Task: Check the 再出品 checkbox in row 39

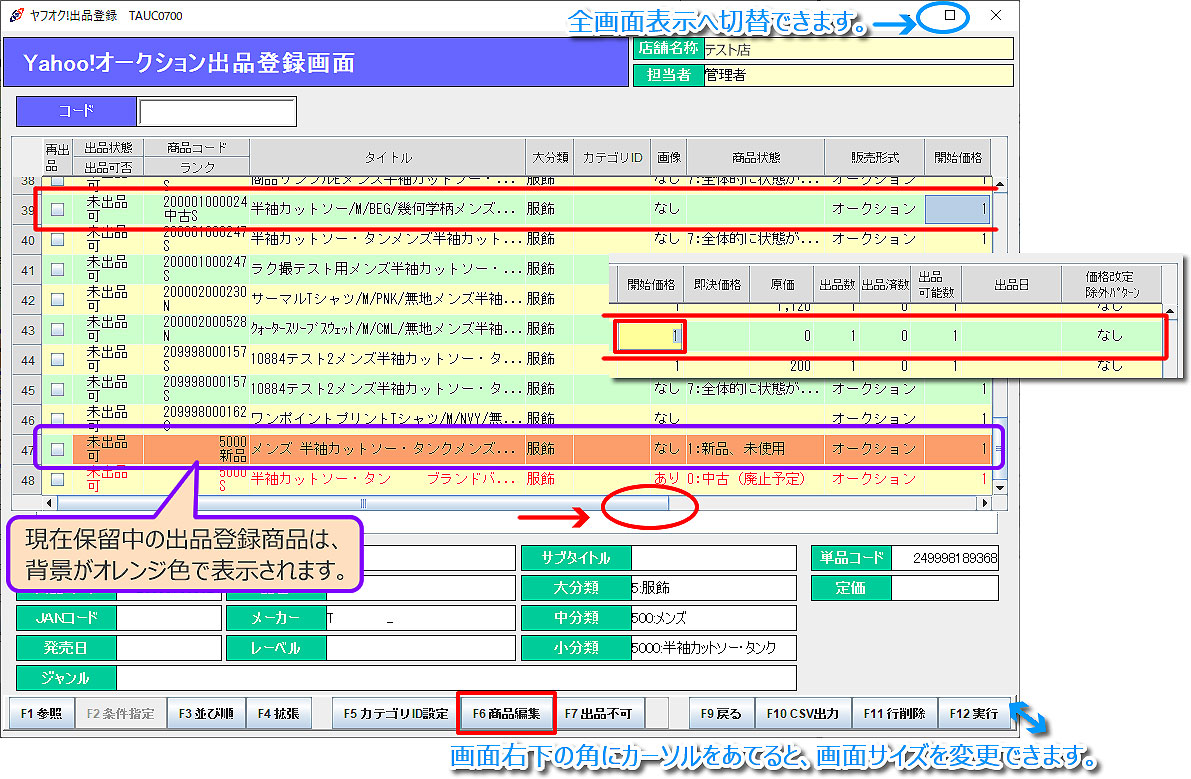Action: 58,210
